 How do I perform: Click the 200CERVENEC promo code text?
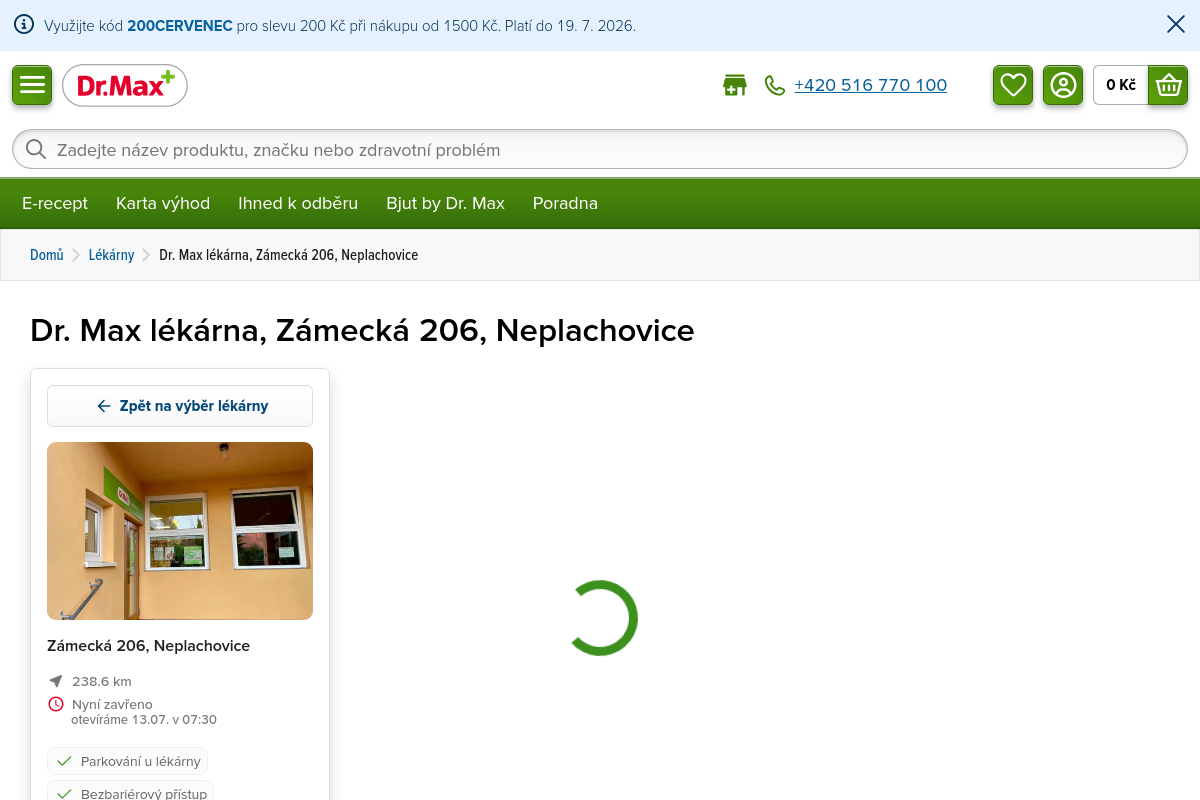tap(180, 25)
